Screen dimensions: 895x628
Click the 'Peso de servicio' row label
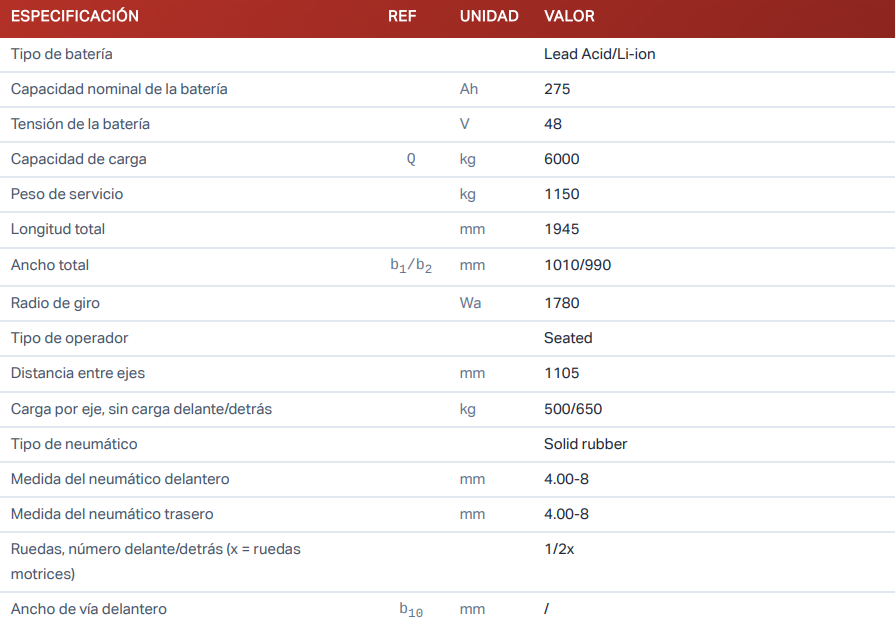point(67,194)
